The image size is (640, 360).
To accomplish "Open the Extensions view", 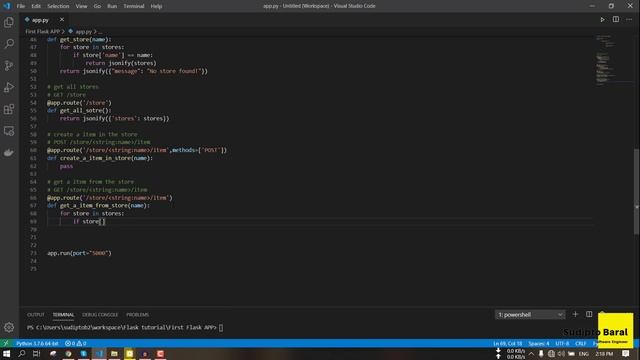I will tap(9, 109).
